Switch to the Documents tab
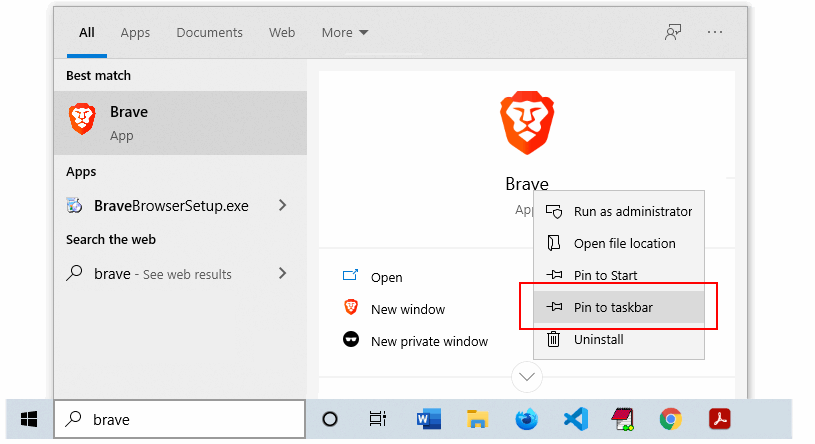The width and height of the screenshot is (815, 444). tap(209, 33)
